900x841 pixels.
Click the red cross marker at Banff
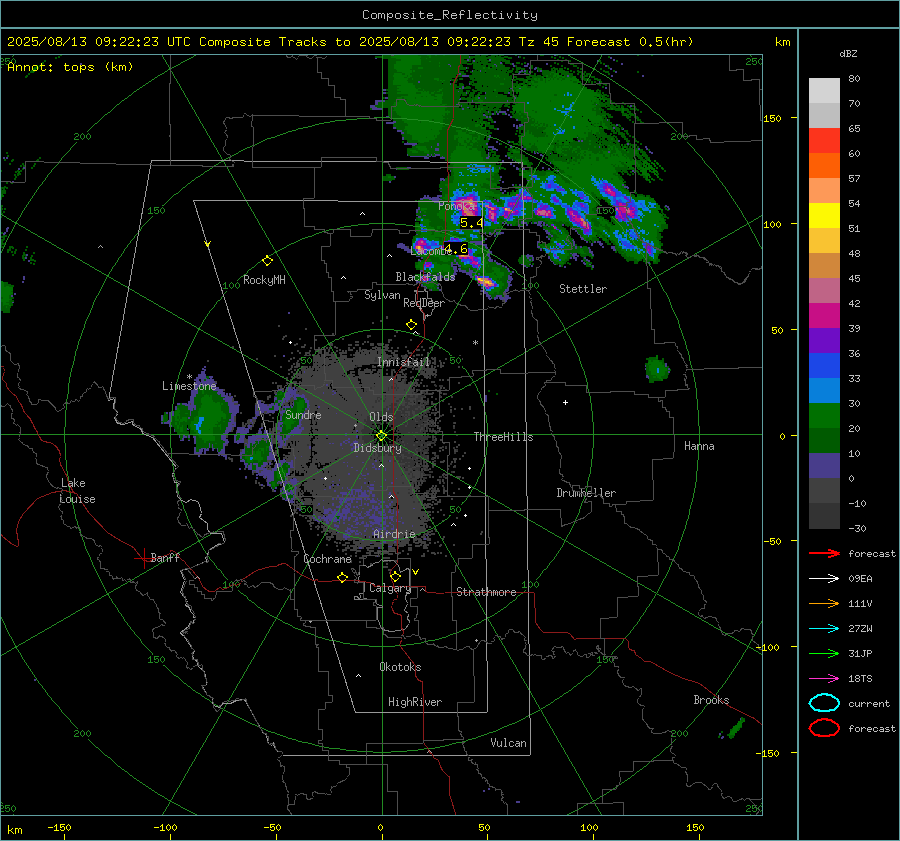coord(143,558)
